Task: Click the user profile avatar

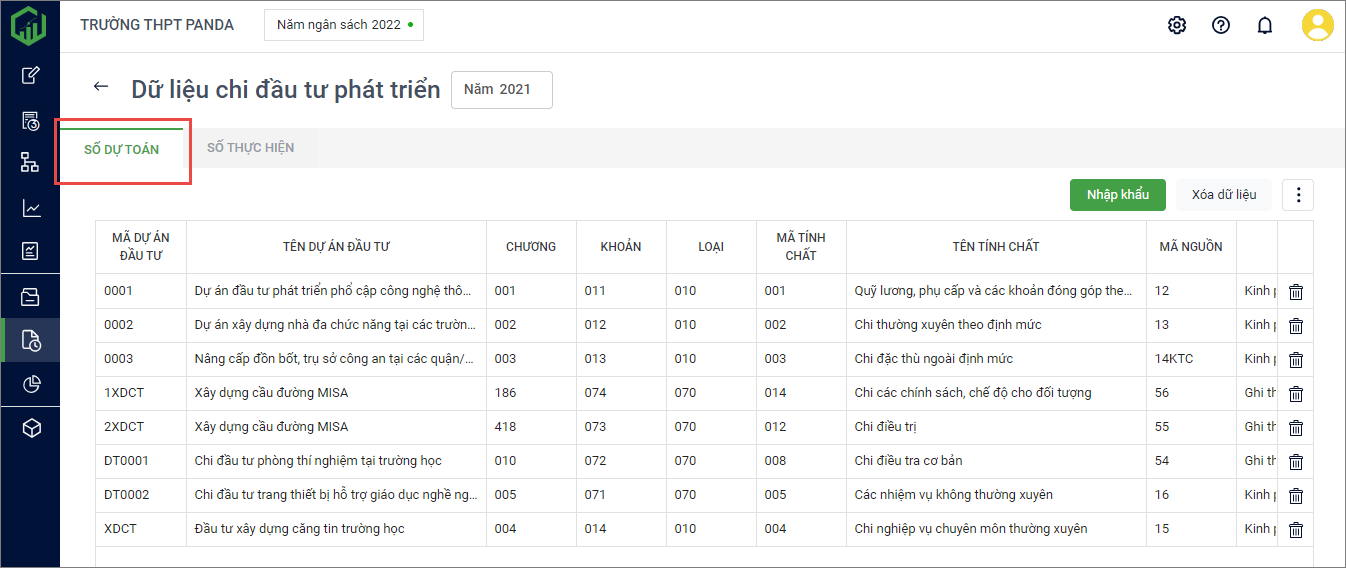Action: (x=1317, y=25)
